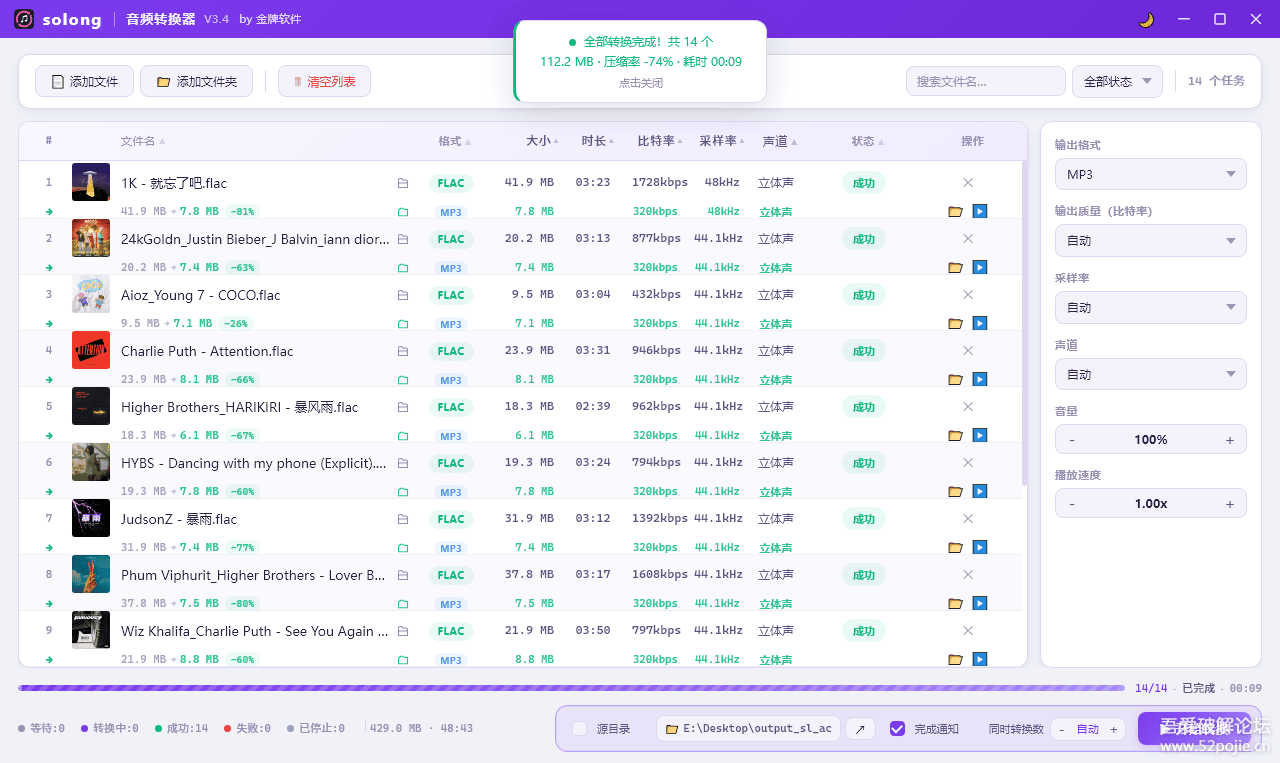Remove the HYBS 'Dancing with my phone' row
This screenshot has width=1280, height=763.
click(968, 462)
